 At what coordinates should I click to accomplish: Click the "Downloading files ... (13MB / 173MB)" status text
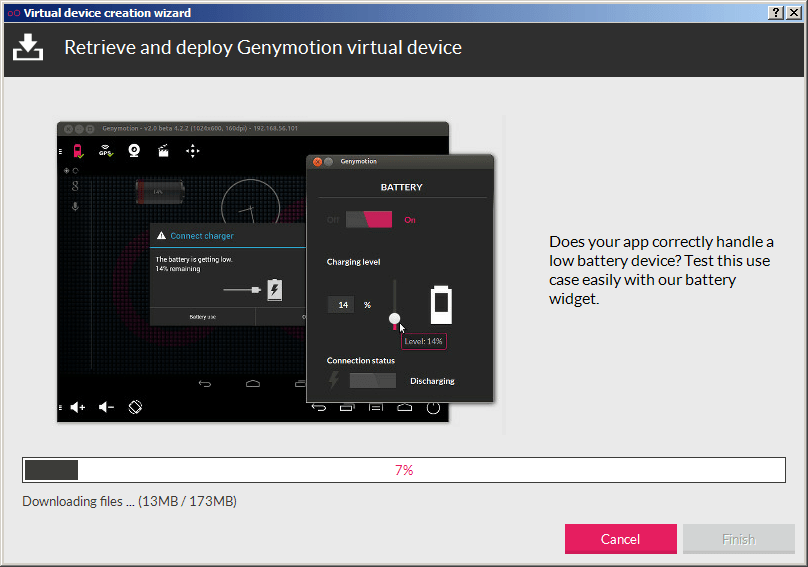click(129, 502)
